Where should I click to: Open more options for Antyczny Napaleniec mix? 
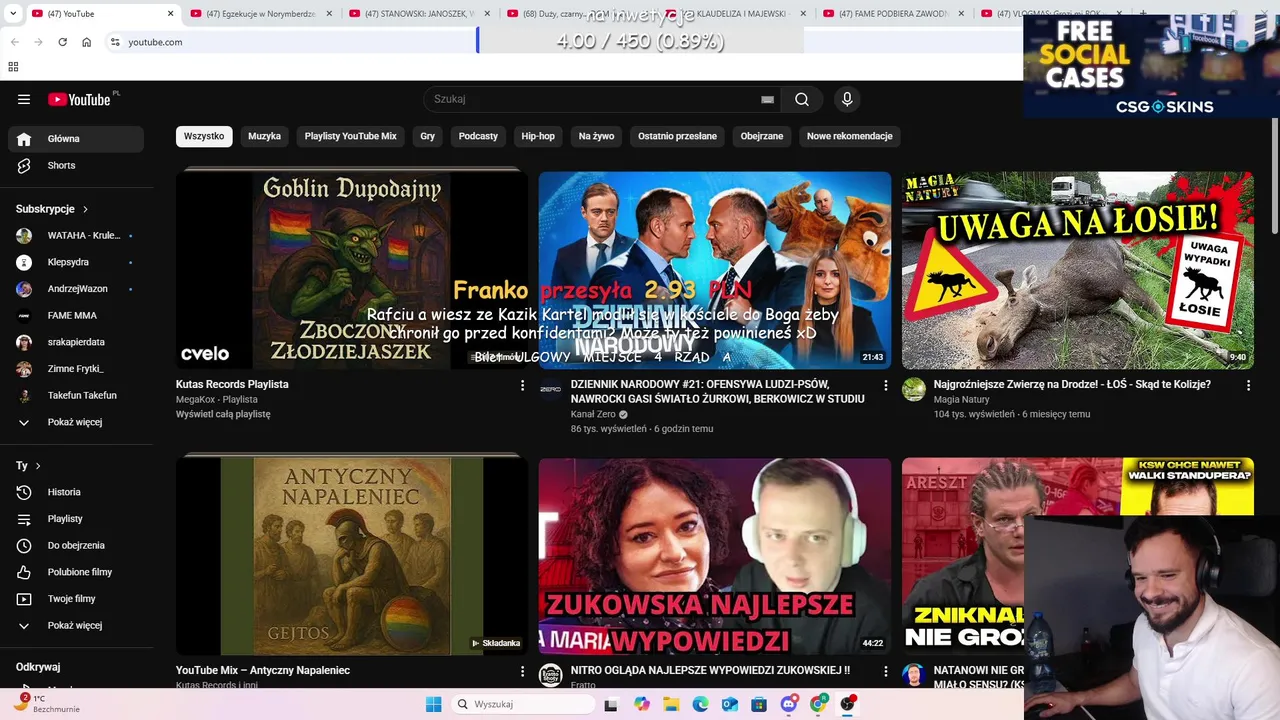522,671
